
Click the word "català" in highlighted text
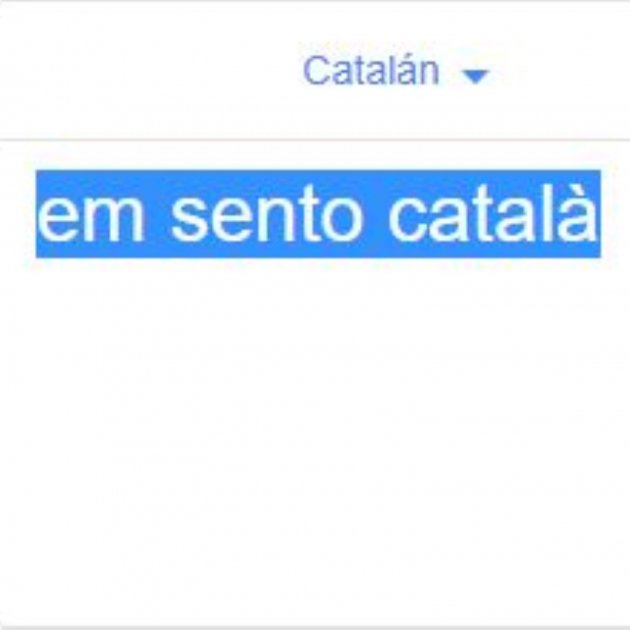(493, 211)
